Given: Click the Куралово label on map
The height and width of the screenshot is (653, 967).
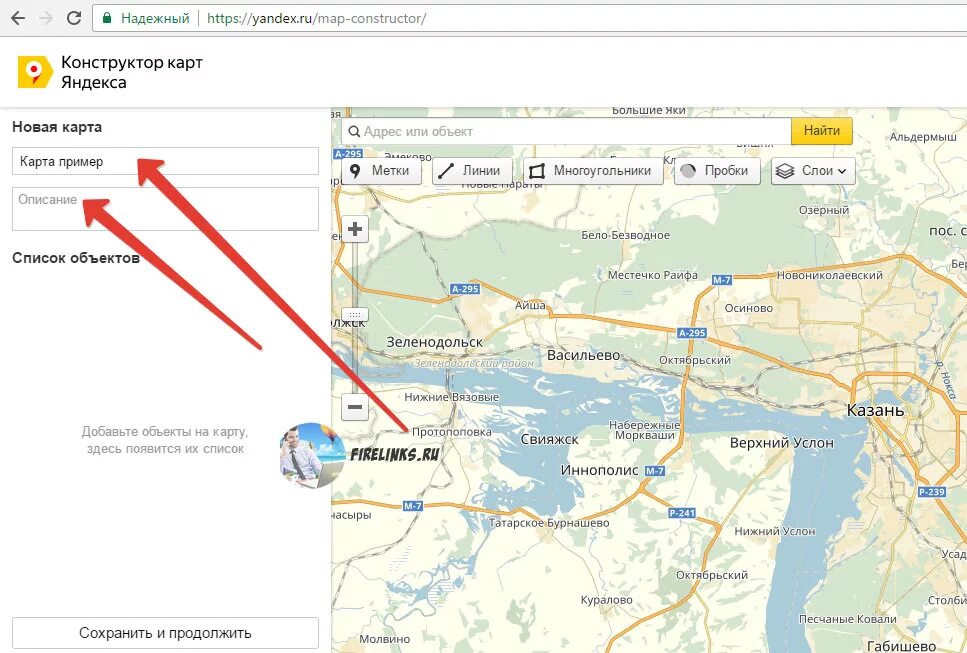Looking at the screenshot, I should click(607, 600).
